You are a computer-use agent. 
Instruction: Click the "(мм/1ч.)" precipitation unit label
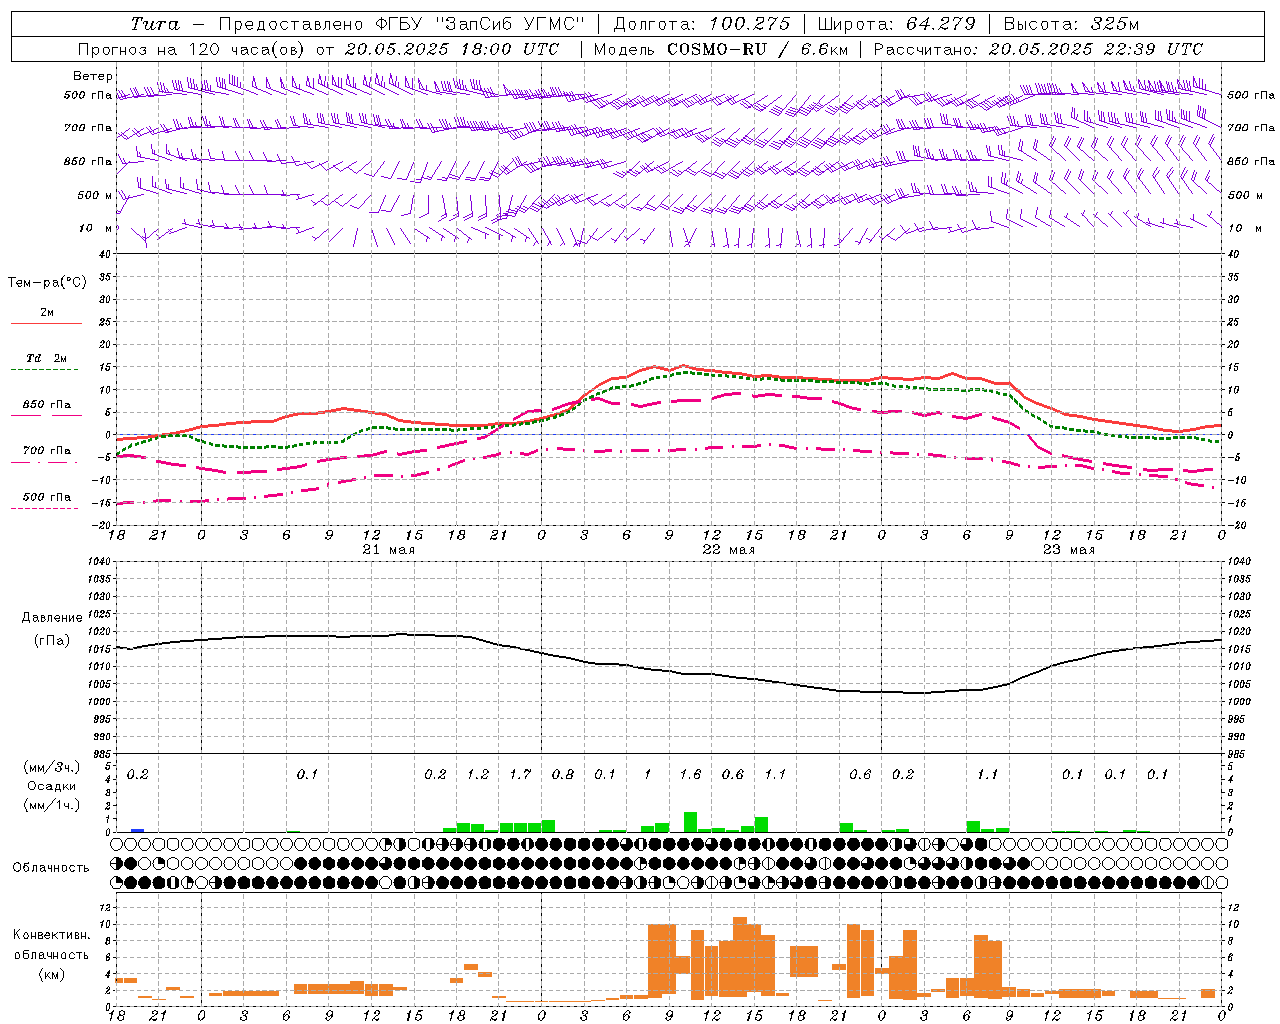click(51, 805)
